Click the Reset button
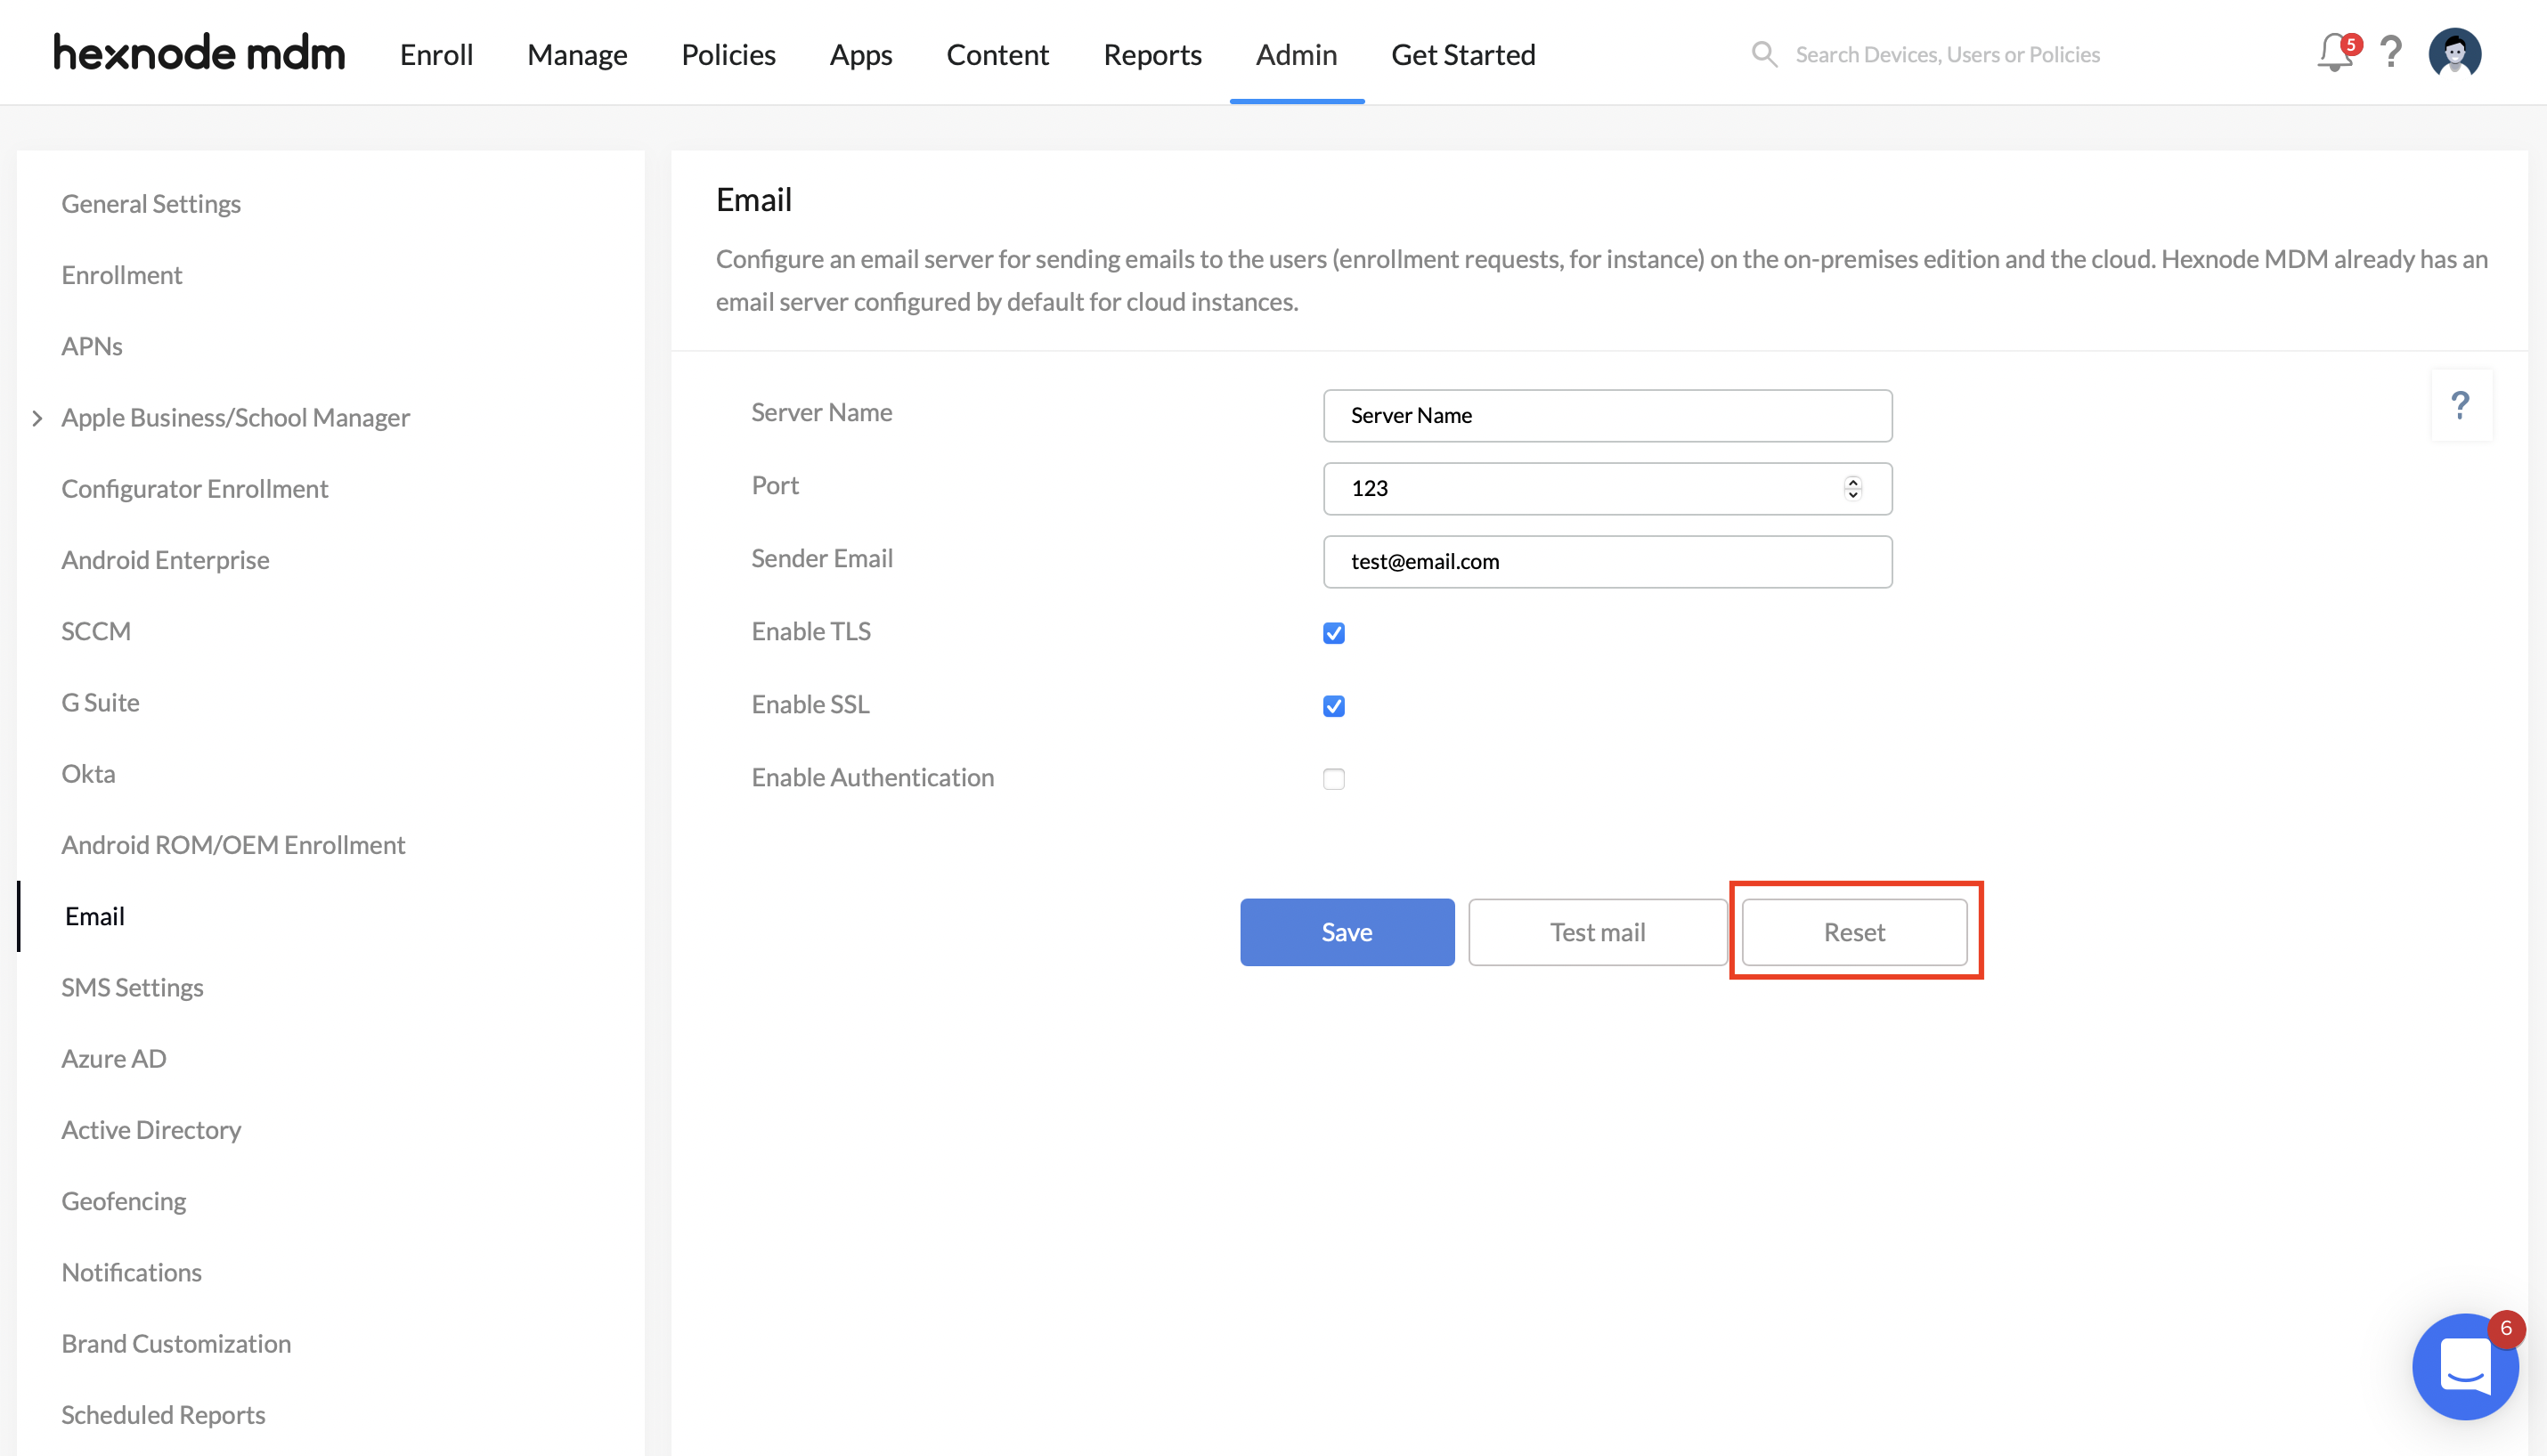Image resolution: width=2547 pixels, height=1456 pixels. [x=1854, y=932]
